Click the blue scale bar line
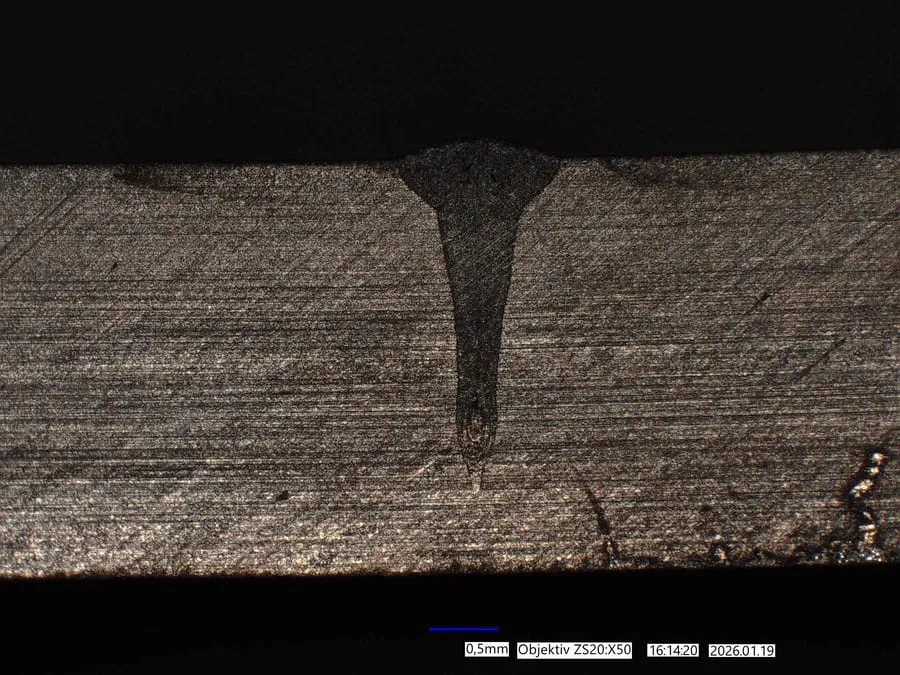Viewport: 900px width, 675px height. coord(463,629)
